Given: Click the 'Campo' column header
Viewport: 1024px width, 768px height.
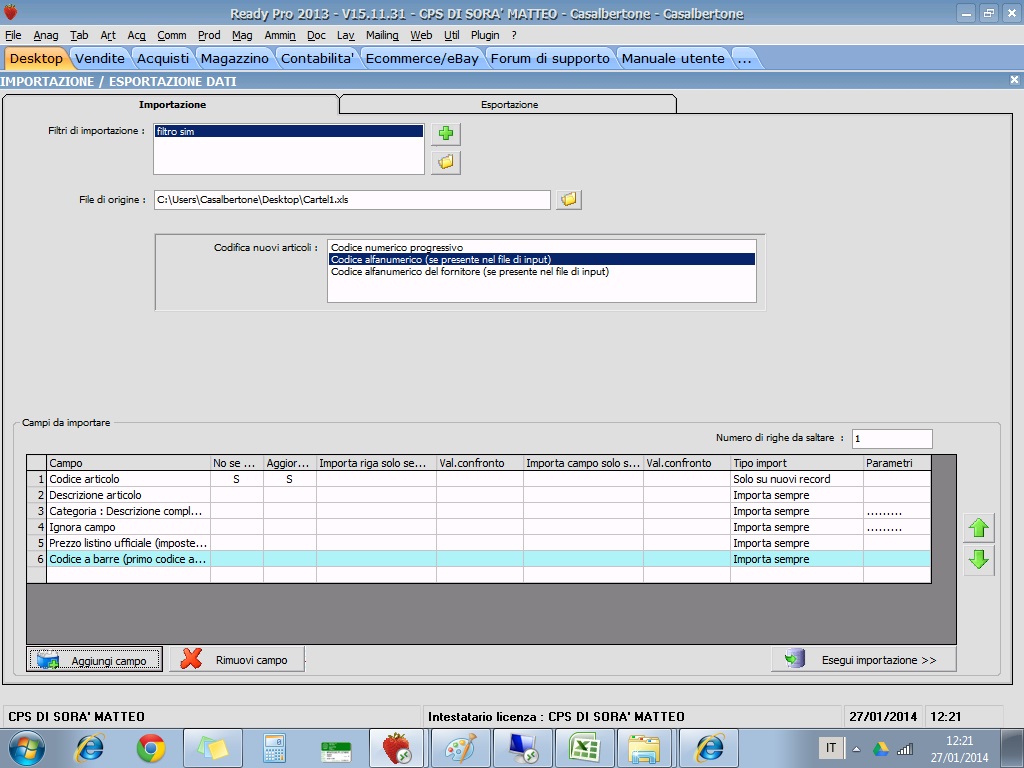Looking at the screenshot, I should point(129,463).
